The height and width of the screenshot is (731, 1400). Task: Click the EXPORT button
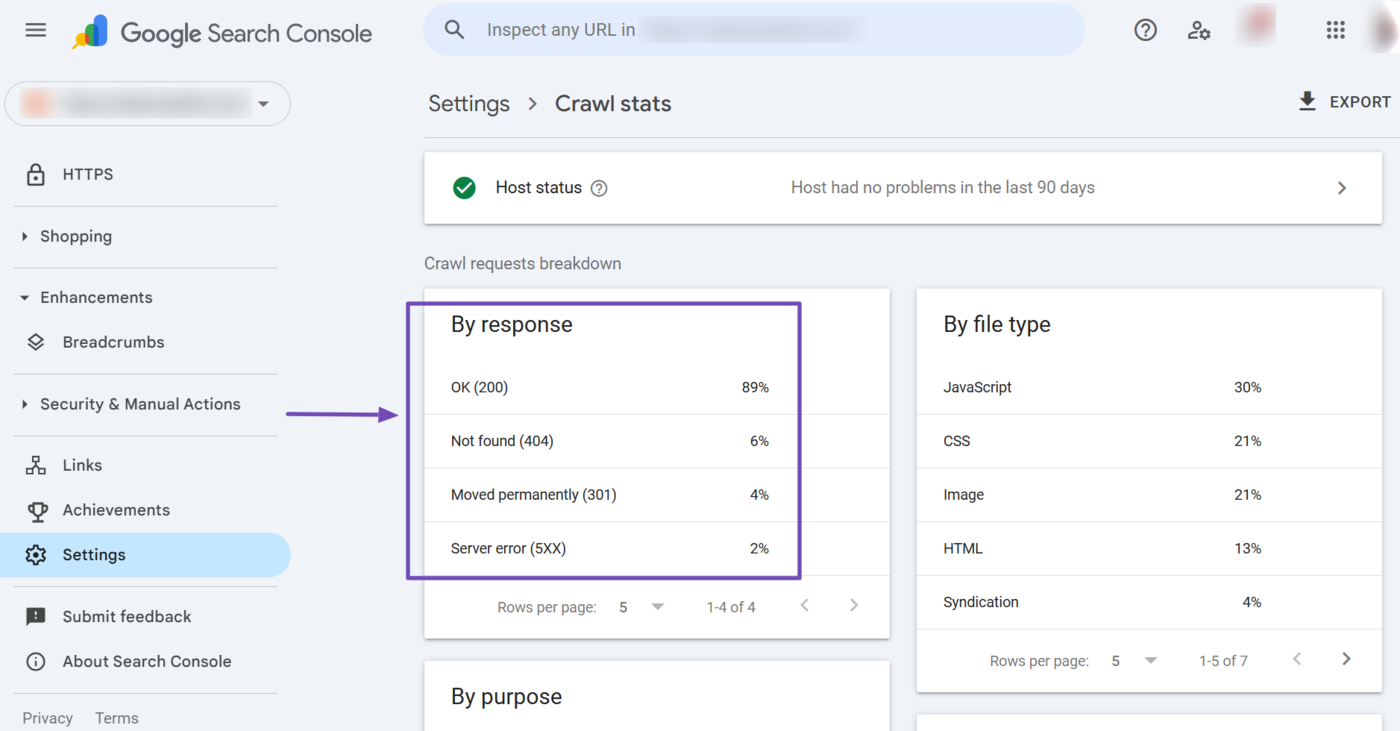(1344, 101)
